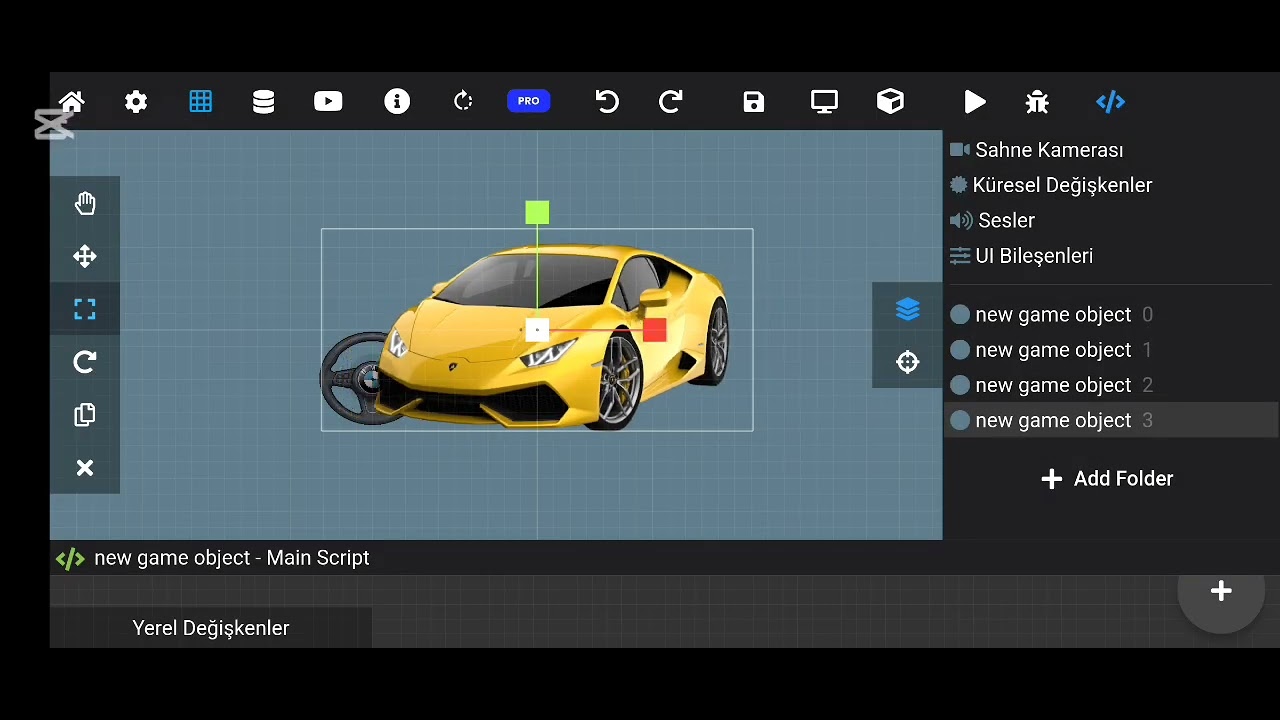Undo the last action
1280x720 pixels.
click(x=607, y=101)
